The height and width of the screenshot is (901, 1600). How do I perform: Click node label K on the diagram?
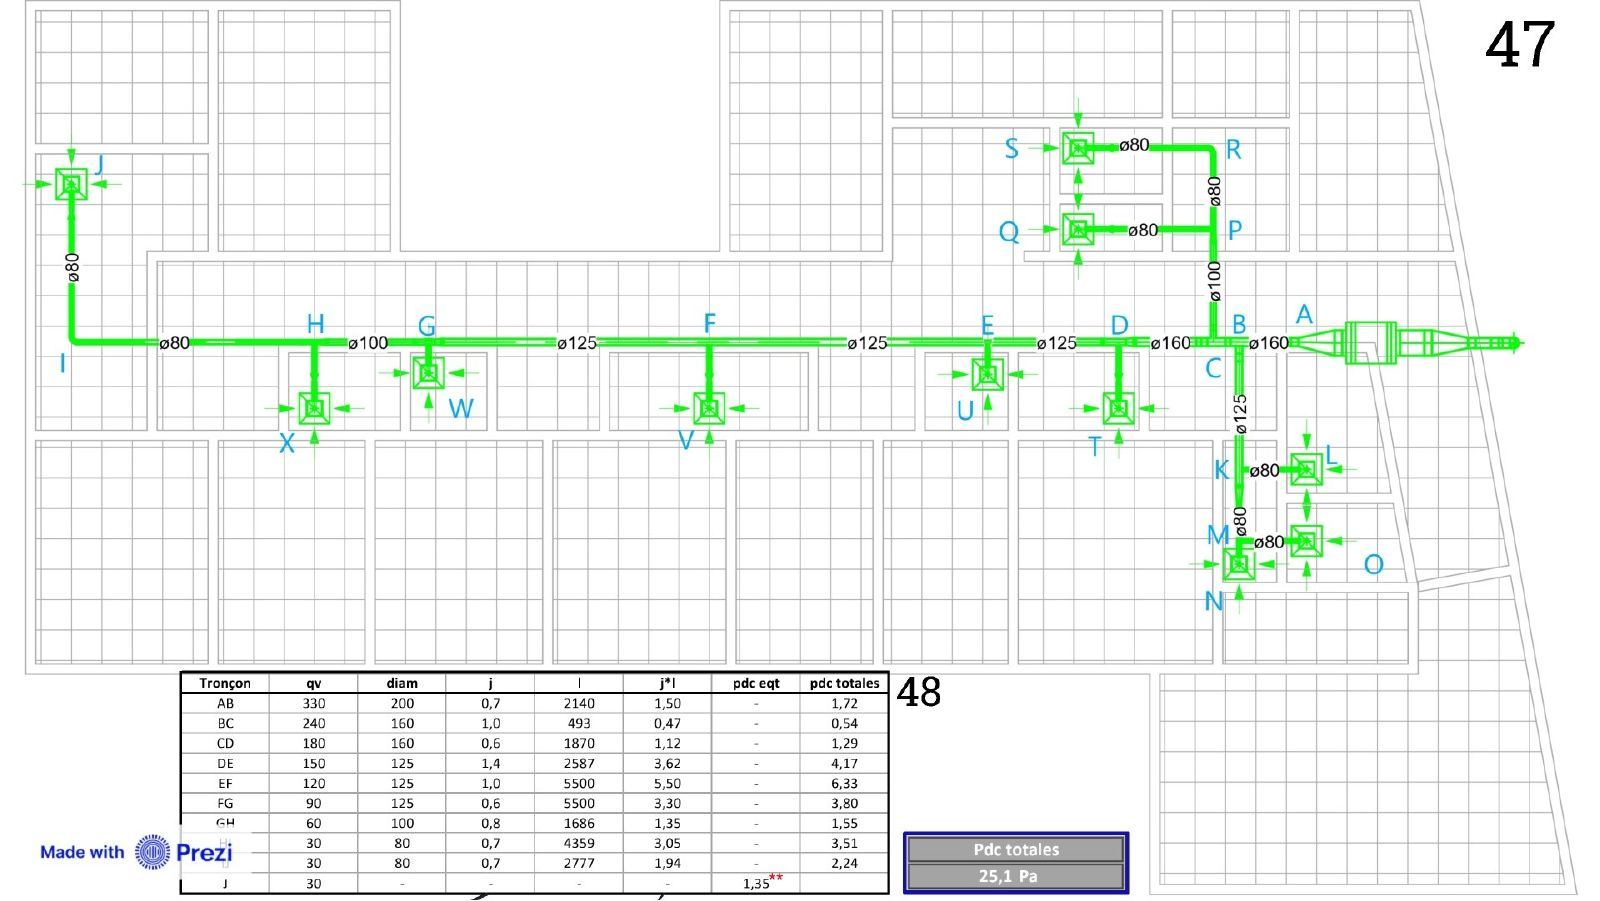tap(1221, 469)
